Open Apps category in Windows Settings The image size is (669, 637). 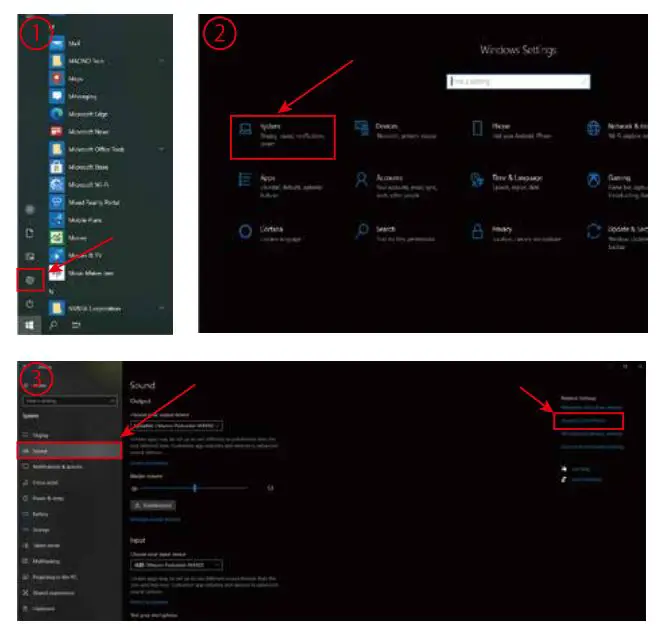(x=280, y=185)
